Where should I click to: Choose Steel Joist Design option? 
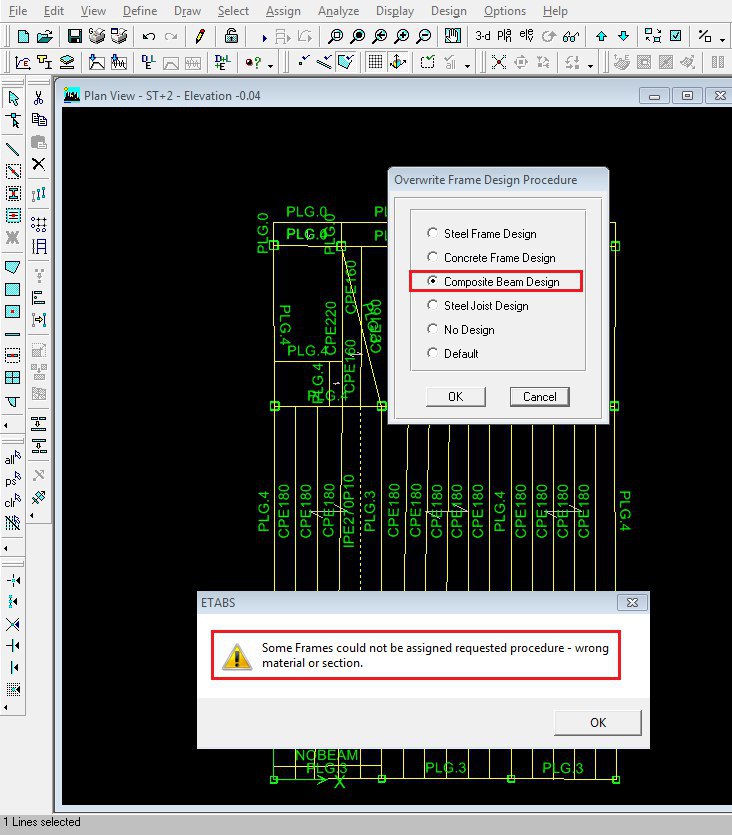(478, 306)
